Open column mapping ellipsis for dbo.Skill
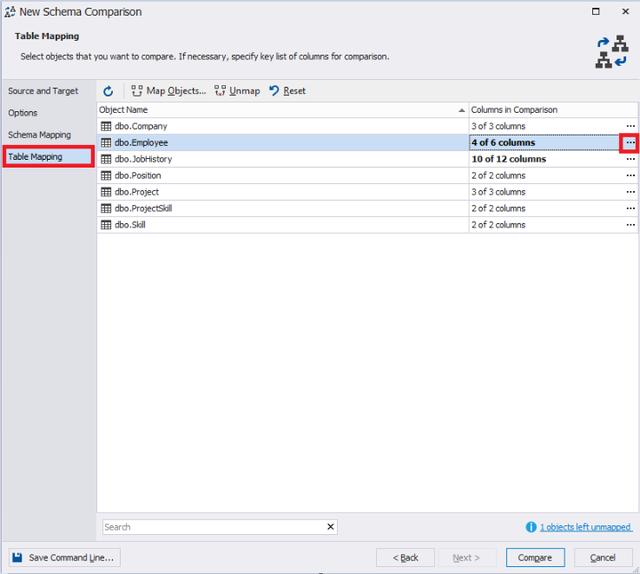This screenshot has height=574, width=640. pyautogui.click(x=630, y=225)
